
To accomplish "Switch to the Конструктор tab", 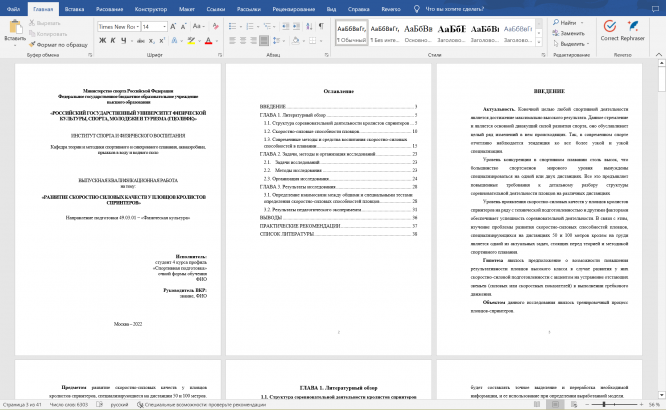I will pos(151,9).
